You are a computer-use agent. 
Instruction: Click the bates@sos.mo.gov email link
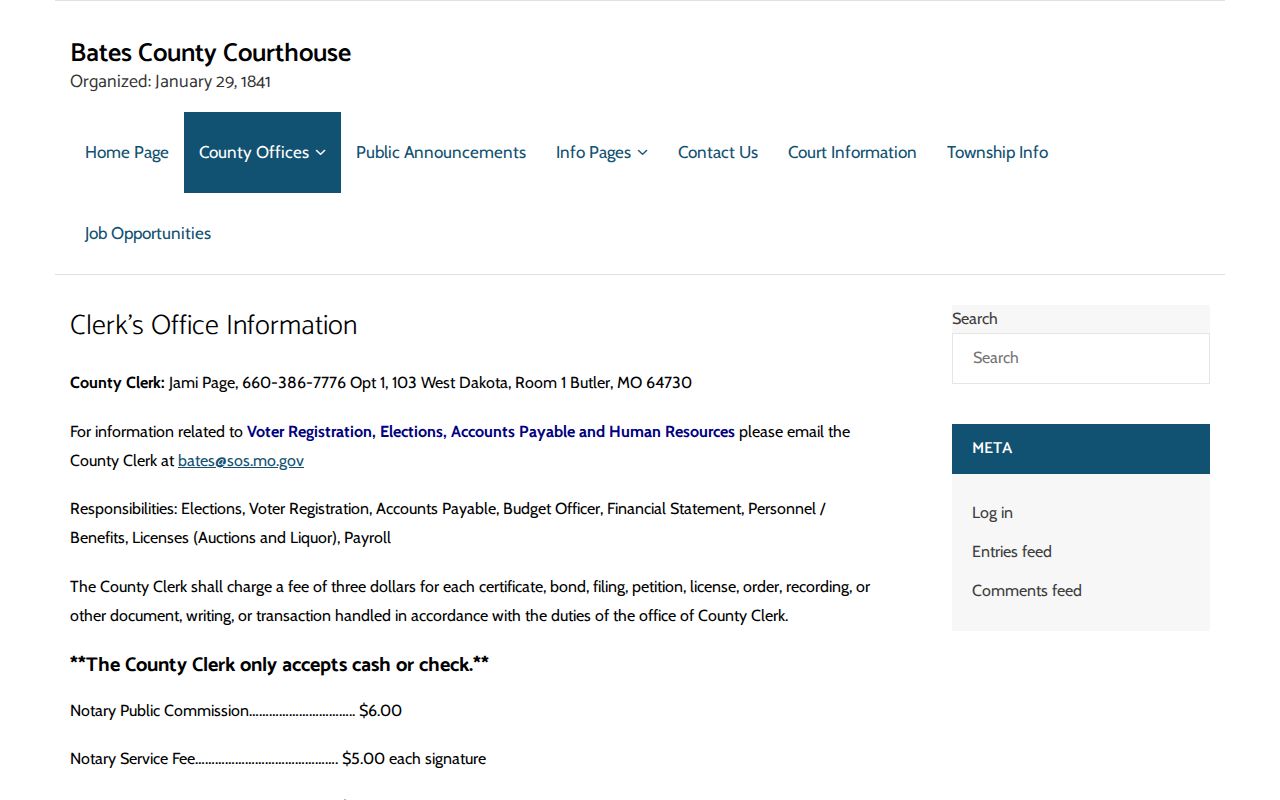click(241, 461)
